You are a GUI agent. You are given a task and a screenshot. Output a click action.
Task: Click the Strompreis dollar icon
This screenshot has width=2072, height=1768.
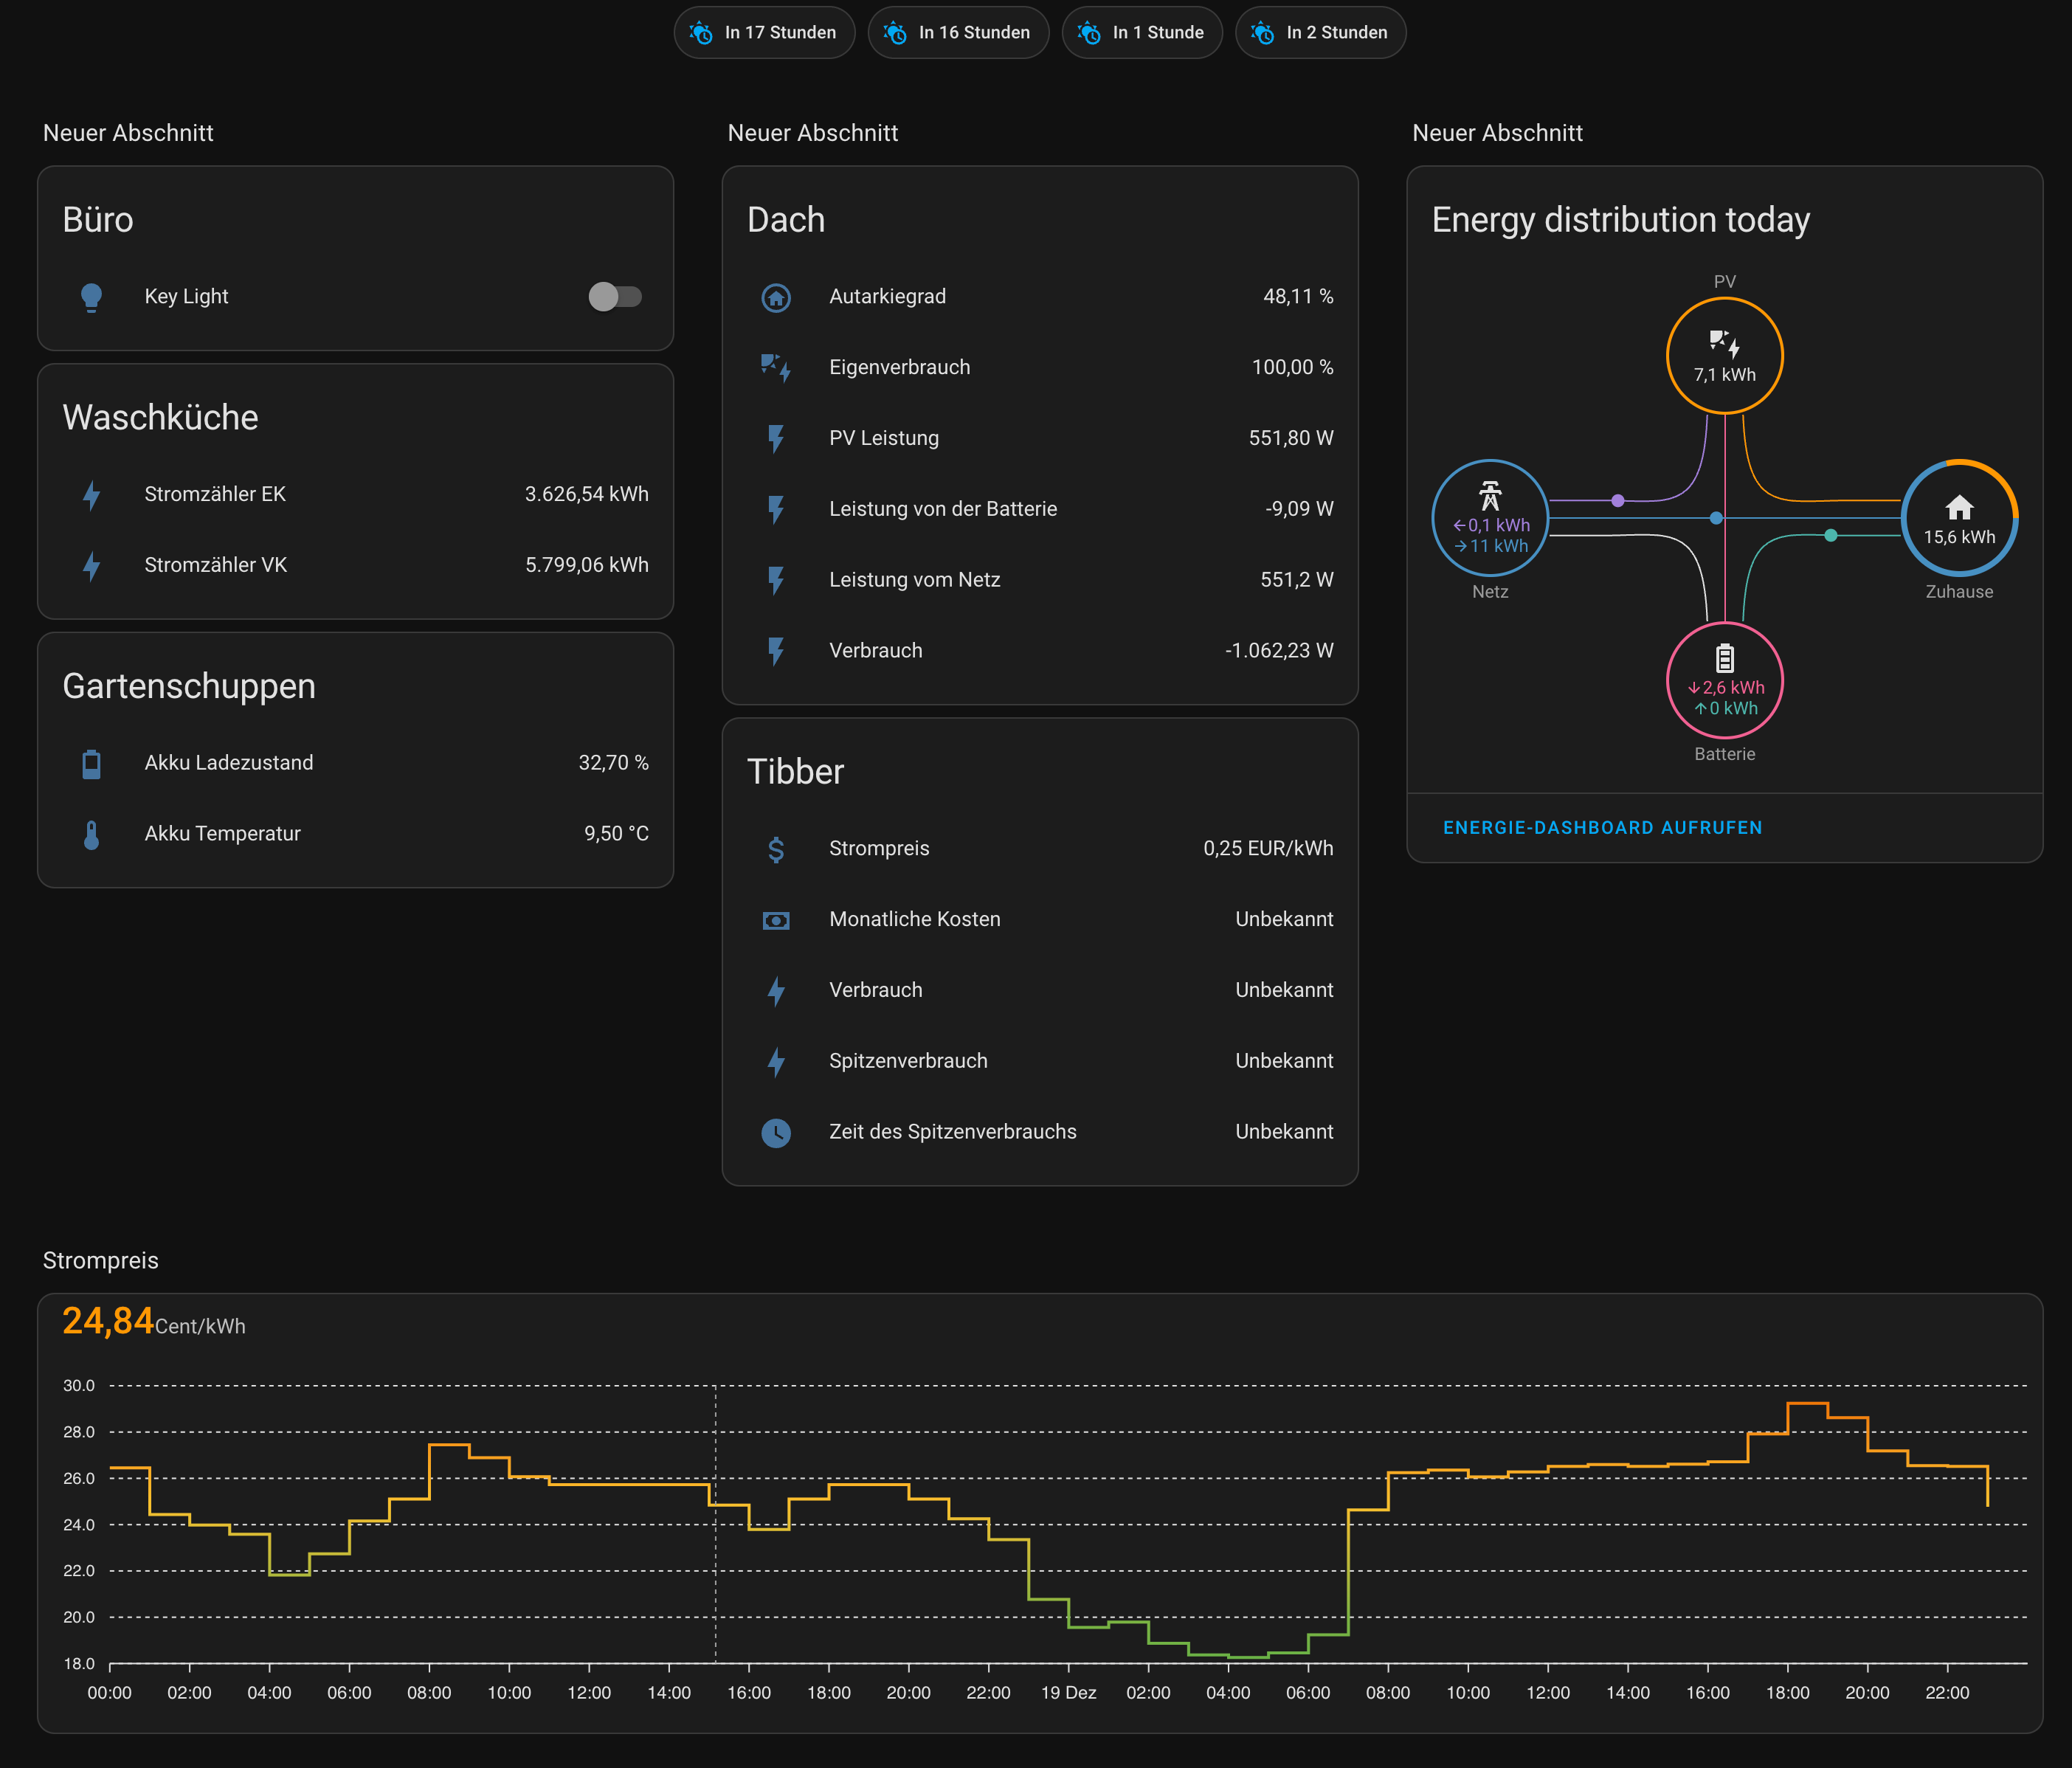point(776,850)
